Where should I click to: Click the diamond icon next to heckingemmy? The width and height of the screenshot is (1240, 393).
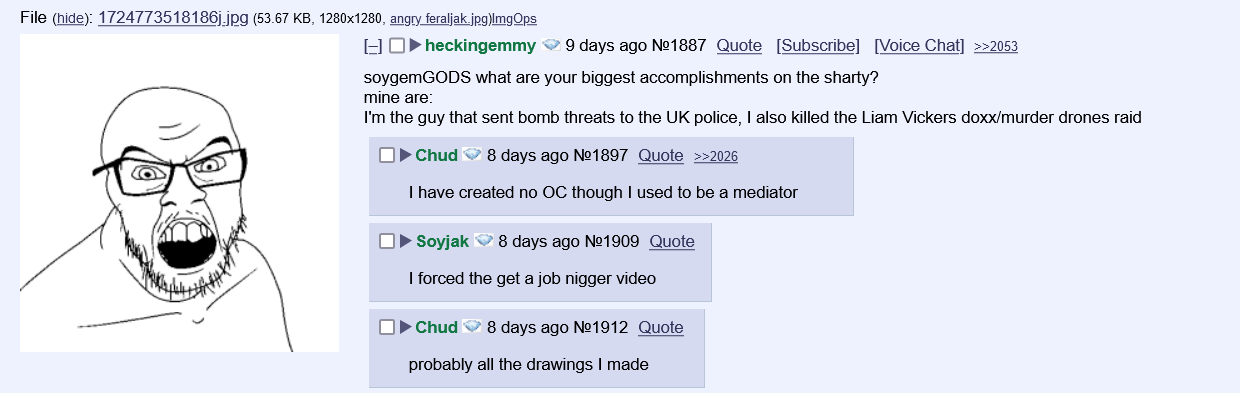(551, 46)
